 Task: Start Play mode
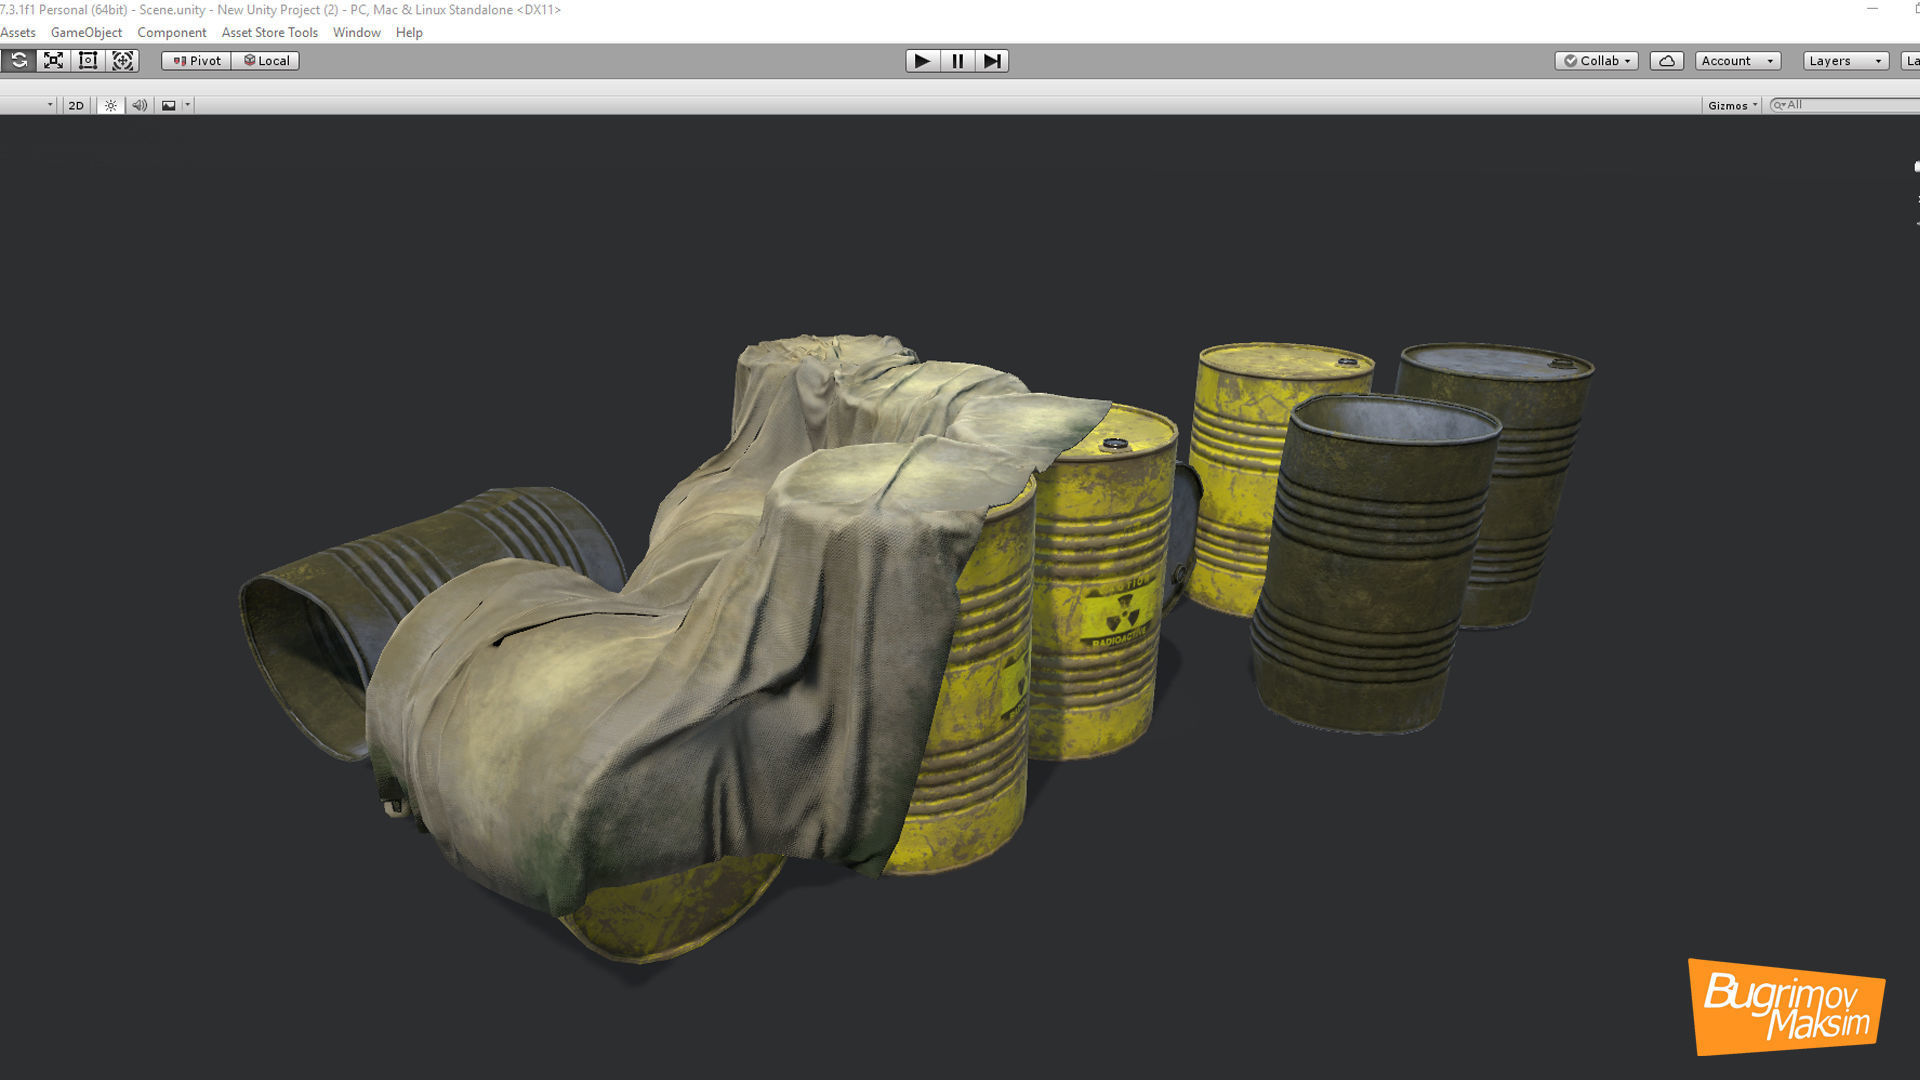[x=922, y=61]
